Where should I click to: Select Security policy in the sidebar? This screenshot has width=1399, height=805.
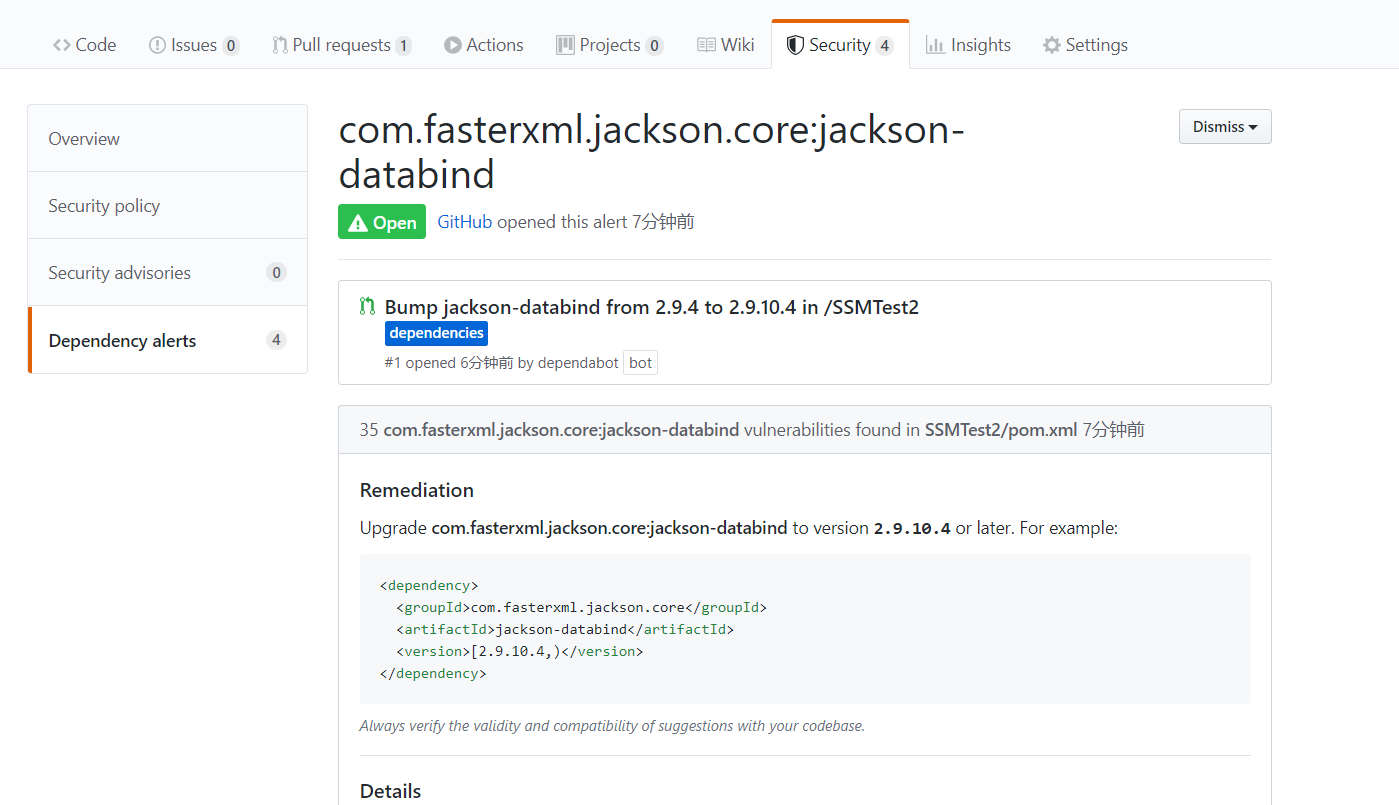(167, 205)
